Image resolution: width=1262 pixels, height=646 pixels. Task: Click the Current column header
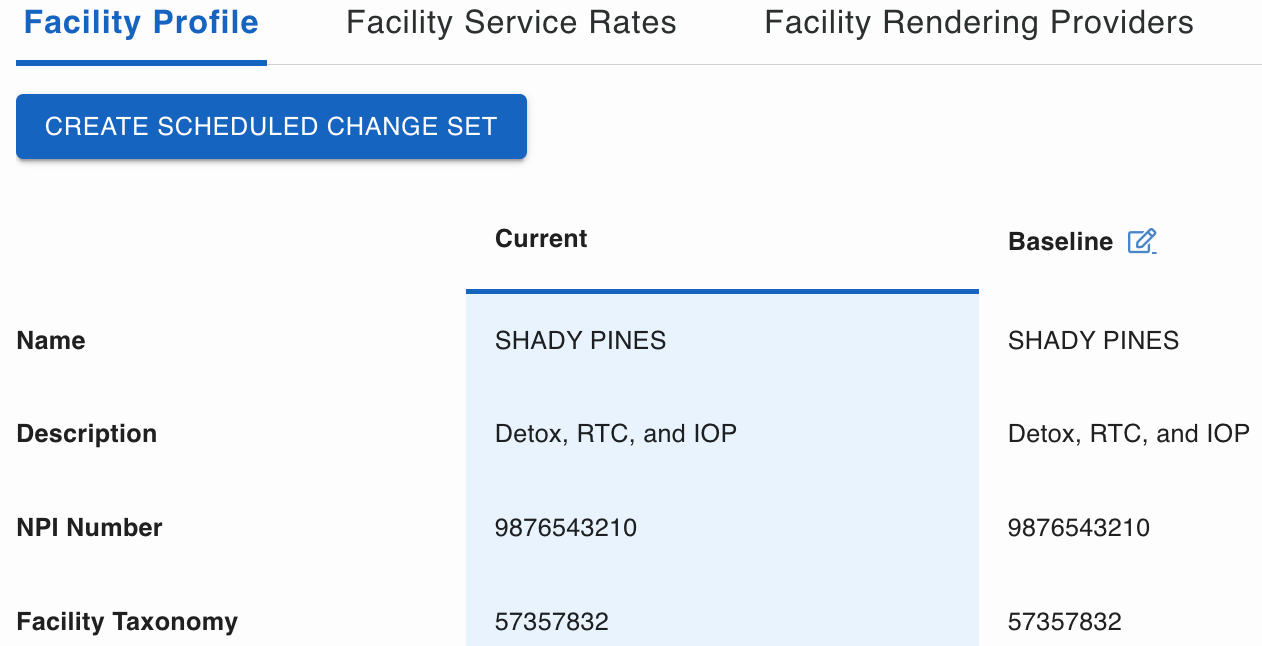pyautogui.click(x=541, y=239)
